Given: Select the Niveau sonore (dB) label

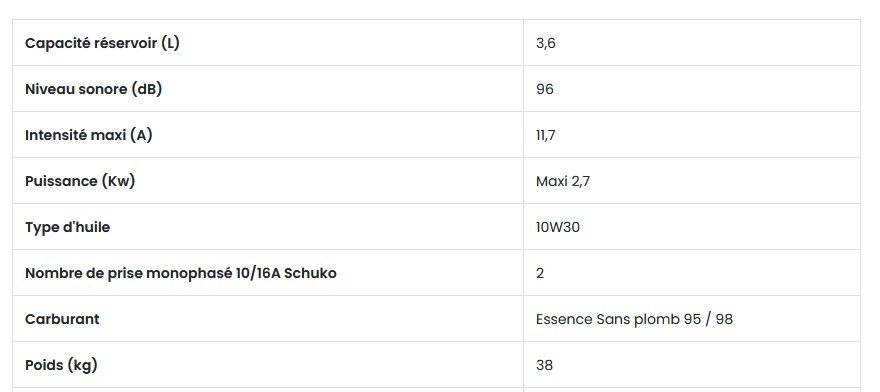Looking at the screenshot, I should pos(94,89).
